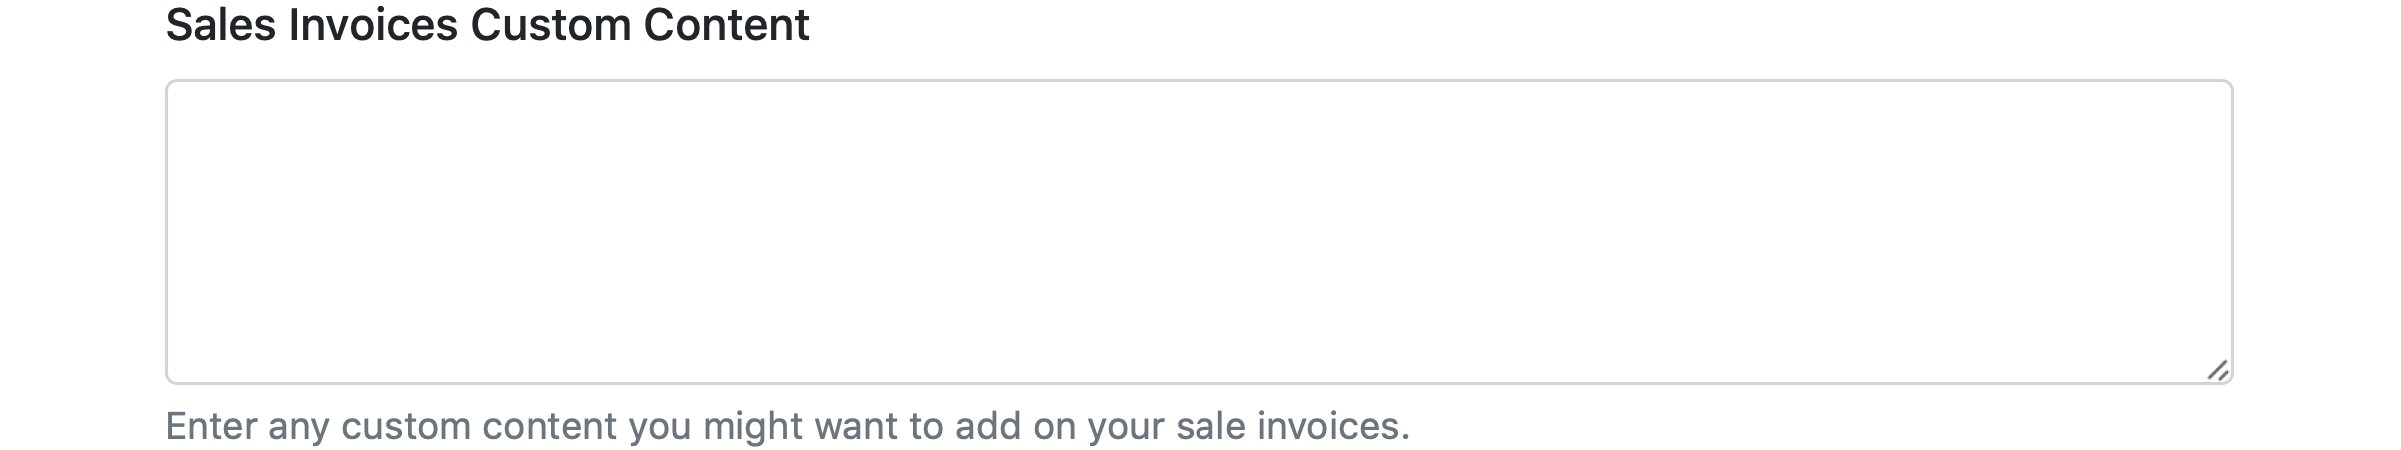The width and height of the screenshot is (2401, 450).
Task: Select the word "Sales" in the heading
Action: (x=220, y=25)
